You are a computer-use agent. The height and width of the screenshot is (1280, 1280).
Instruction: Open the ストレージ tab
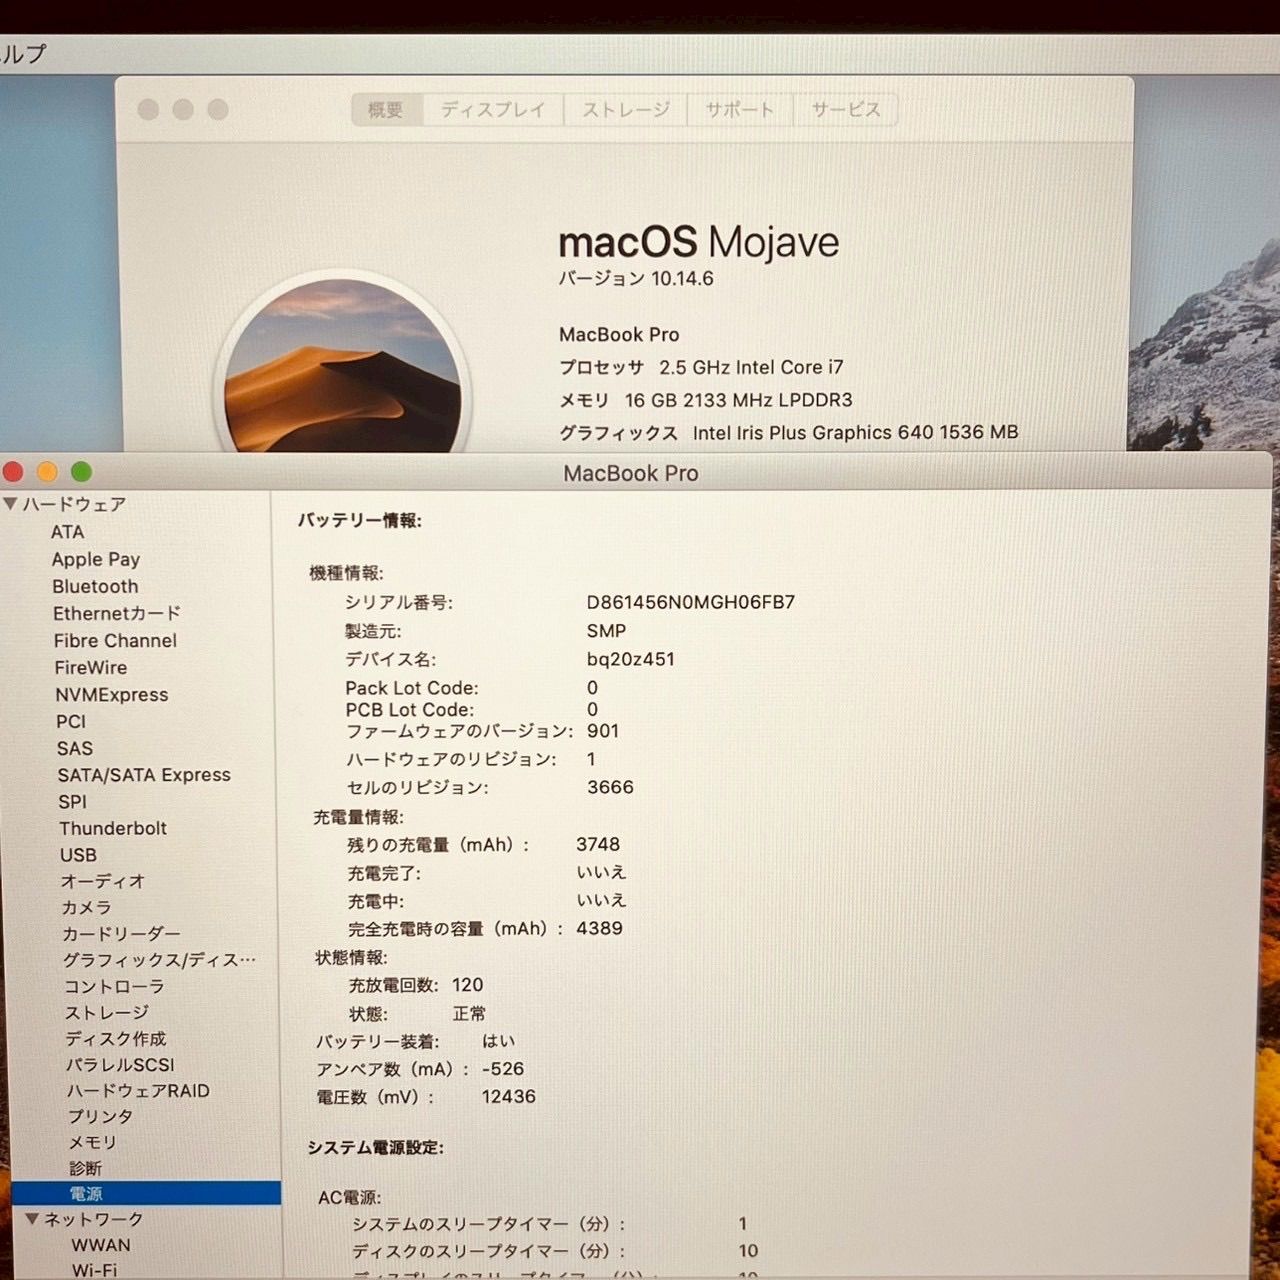pyautogui.click(x=625, y=109)
